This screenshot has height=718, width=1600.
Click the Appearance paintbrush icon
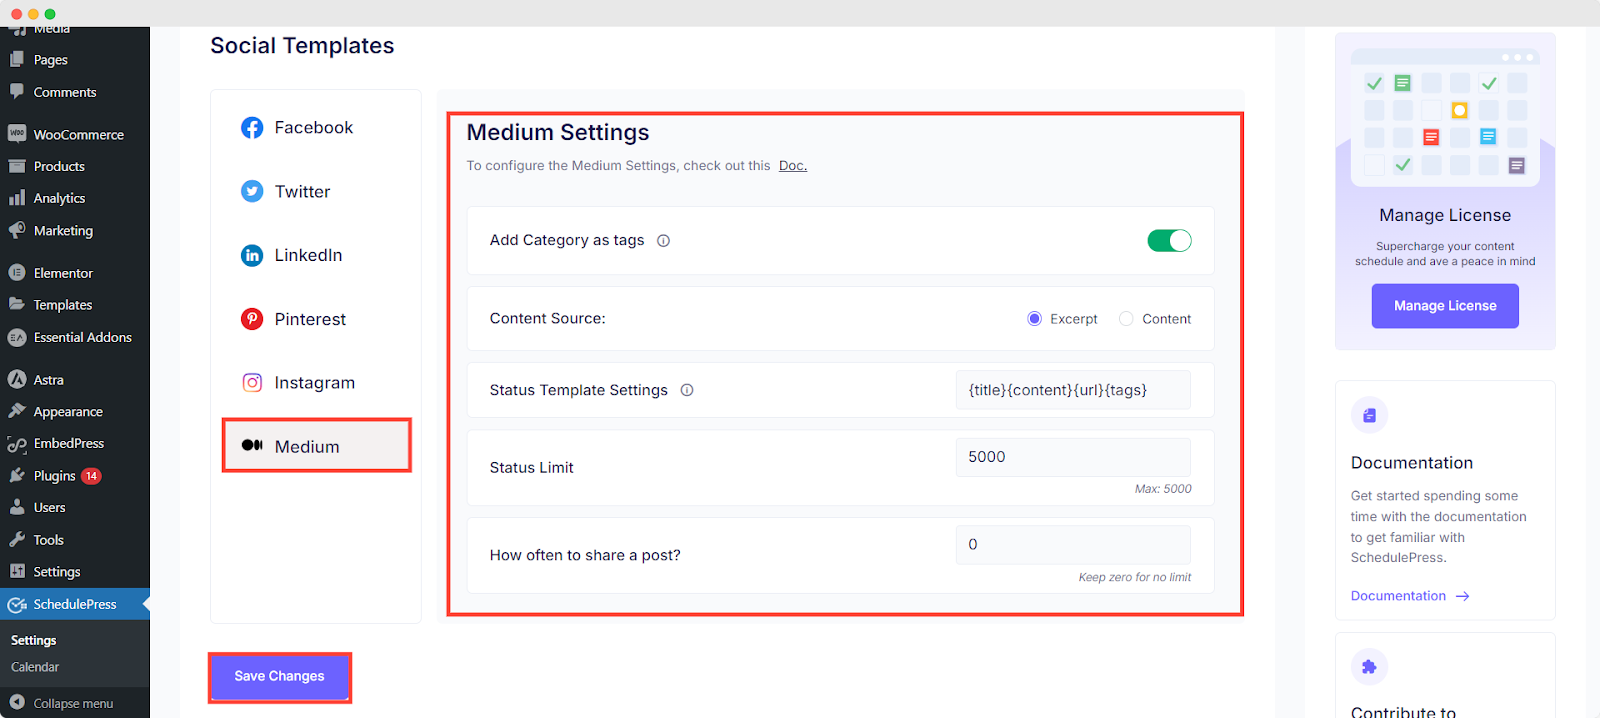(17, 411)
